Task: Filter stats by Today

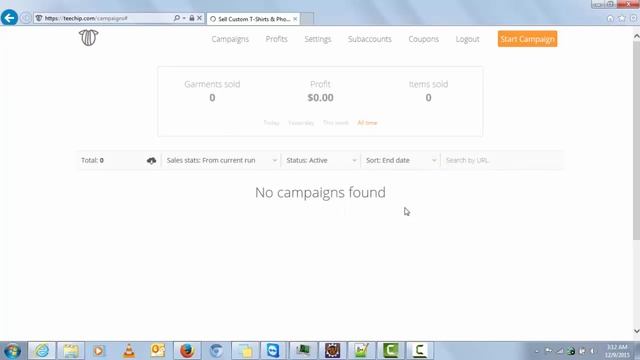Action: pos(271,123)
